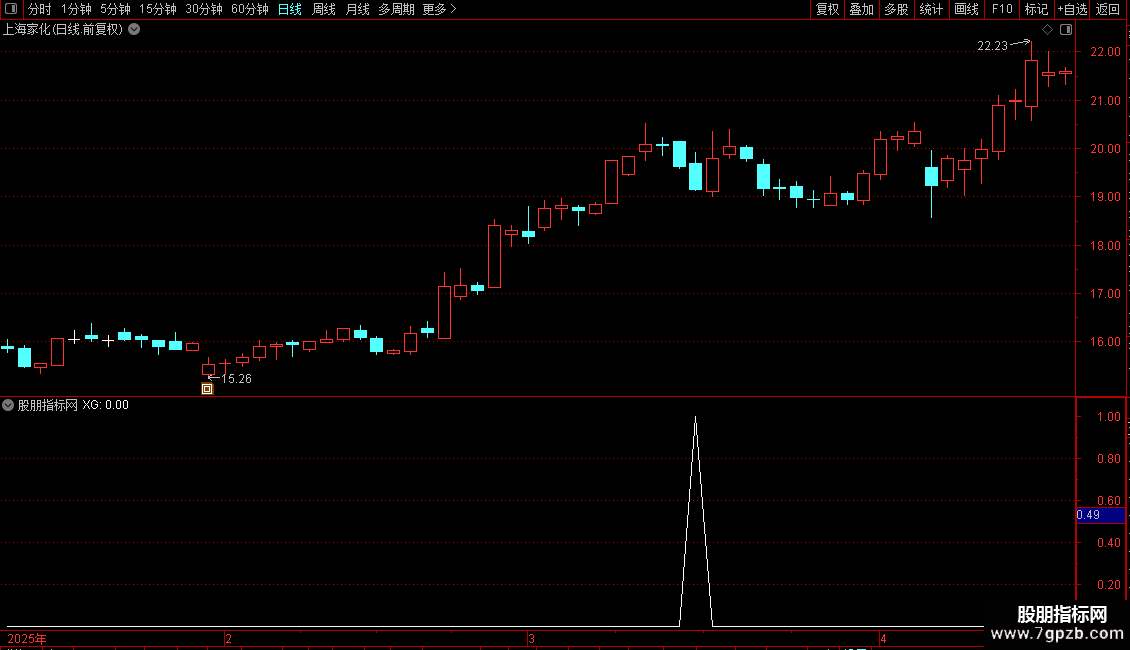Click the 上海家化(日线.前复权) title label
Screen dimensions: 1130x650
[x=63, y=30]
